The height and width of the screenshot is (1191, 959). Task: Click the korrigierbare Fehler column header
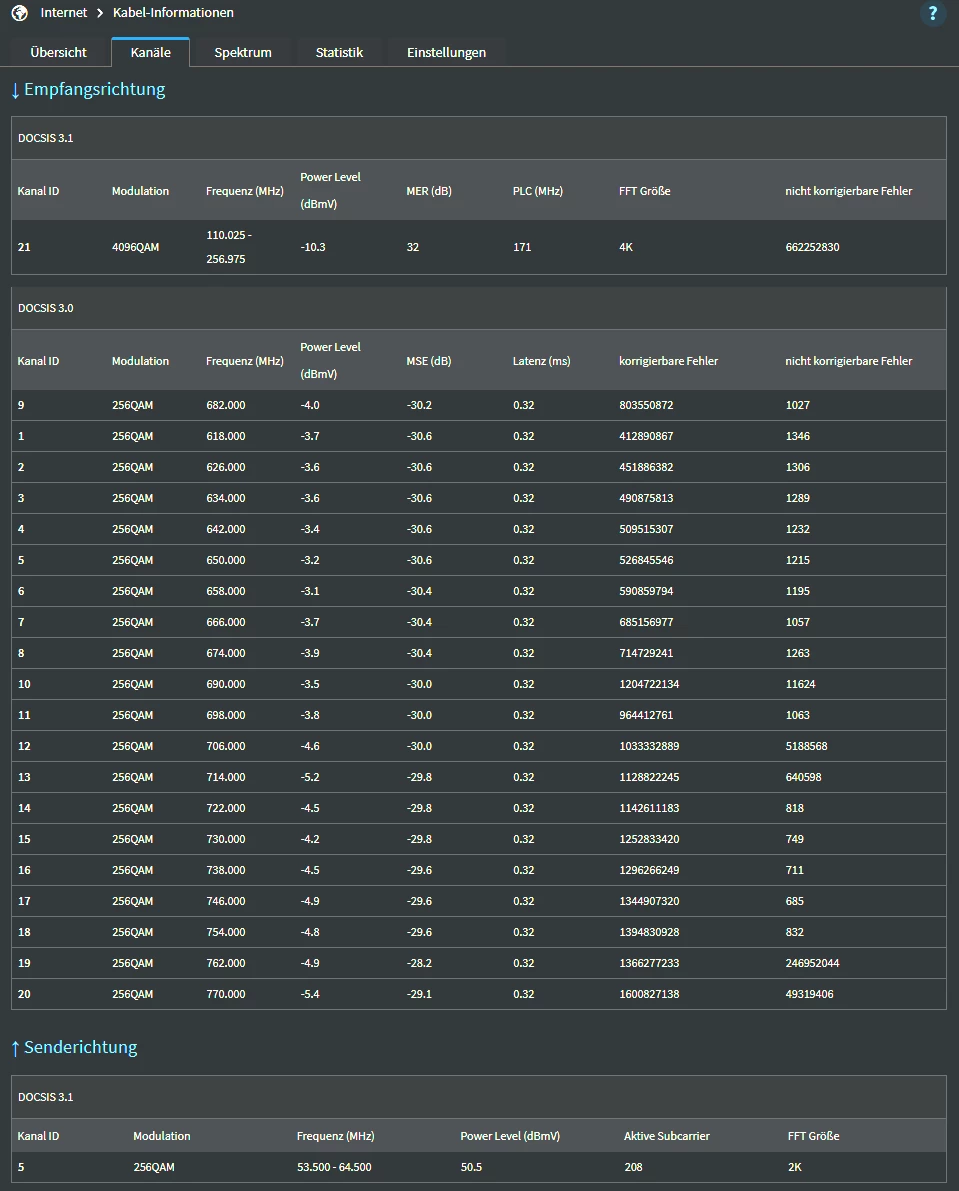pos(668,361)
